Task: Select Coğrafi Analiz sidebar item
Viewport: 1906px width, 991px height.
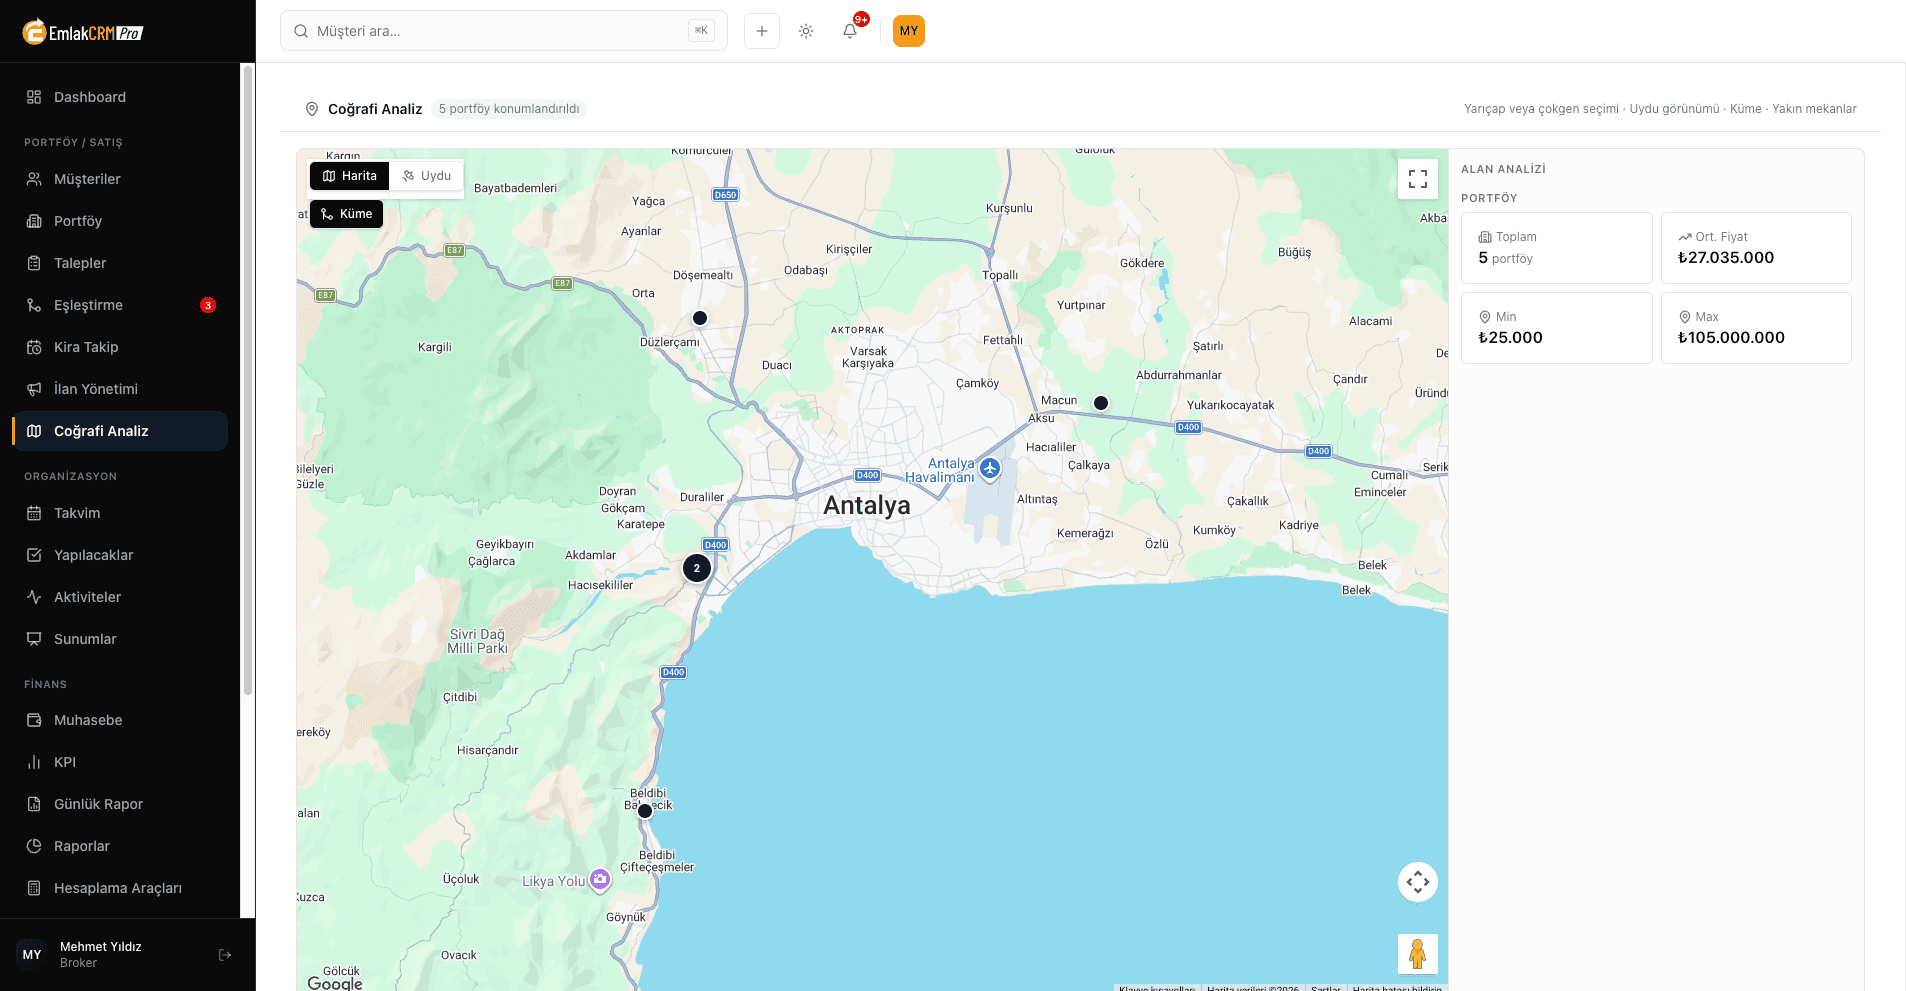Action: (x=120, y=431)
